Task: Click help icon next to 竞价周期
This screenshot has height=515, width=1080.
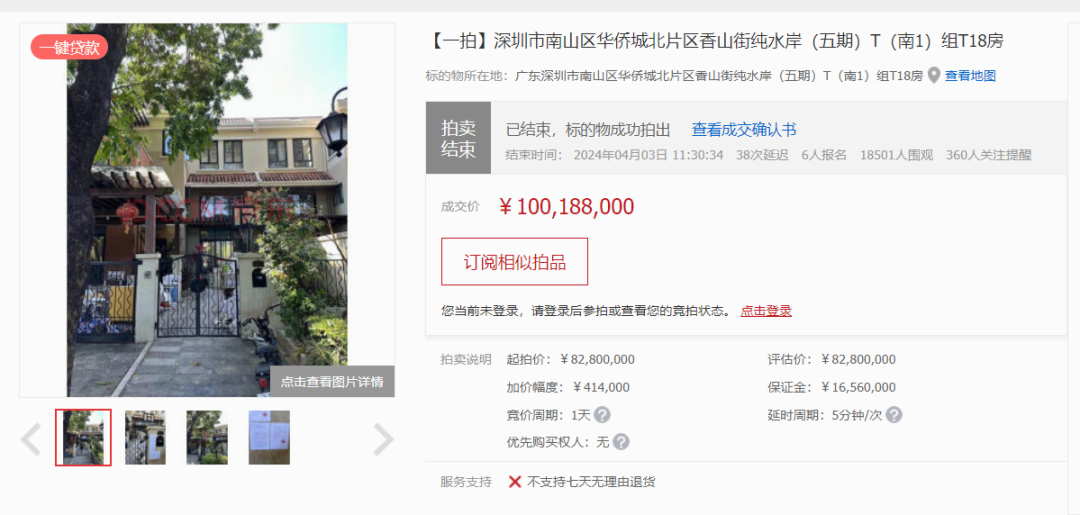Action: 602,415
